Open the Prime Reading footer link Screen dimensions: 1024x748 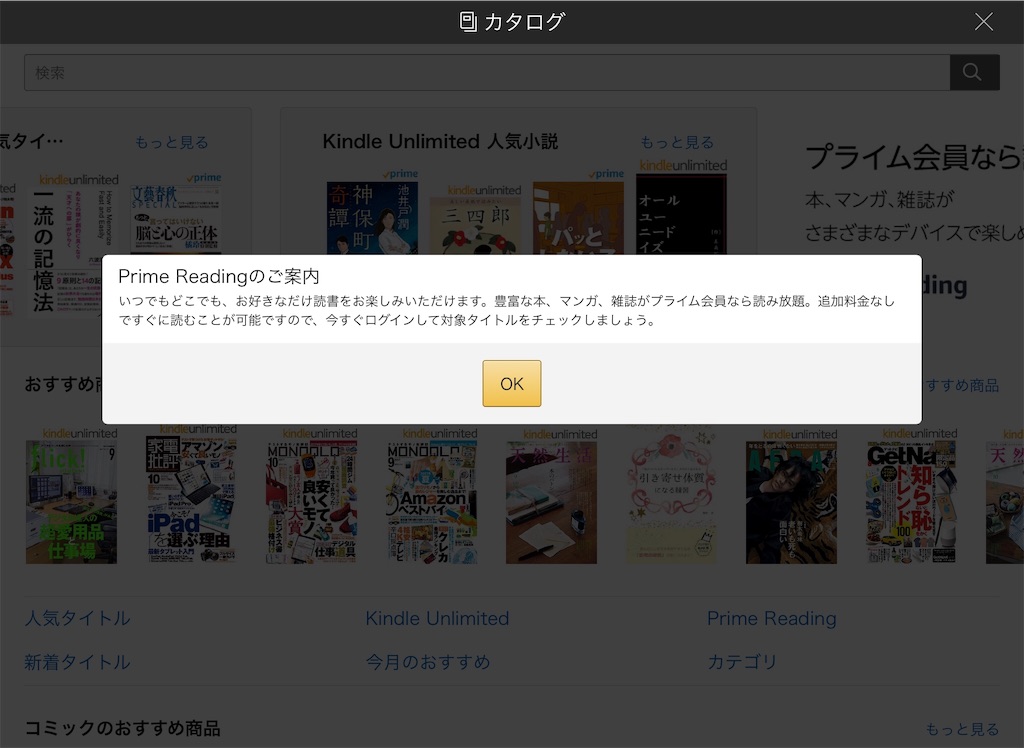[x=771, y=619]
